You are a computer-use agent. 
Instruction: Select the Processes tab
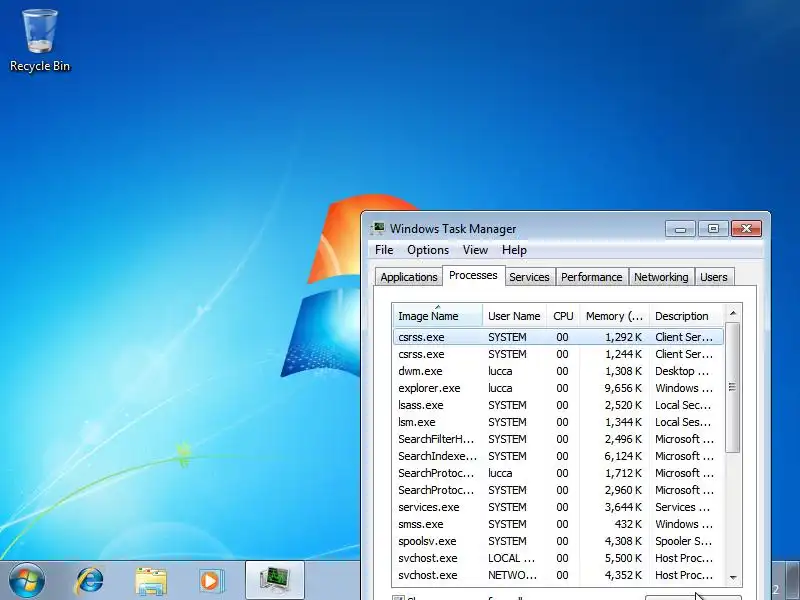coord(473,276)
